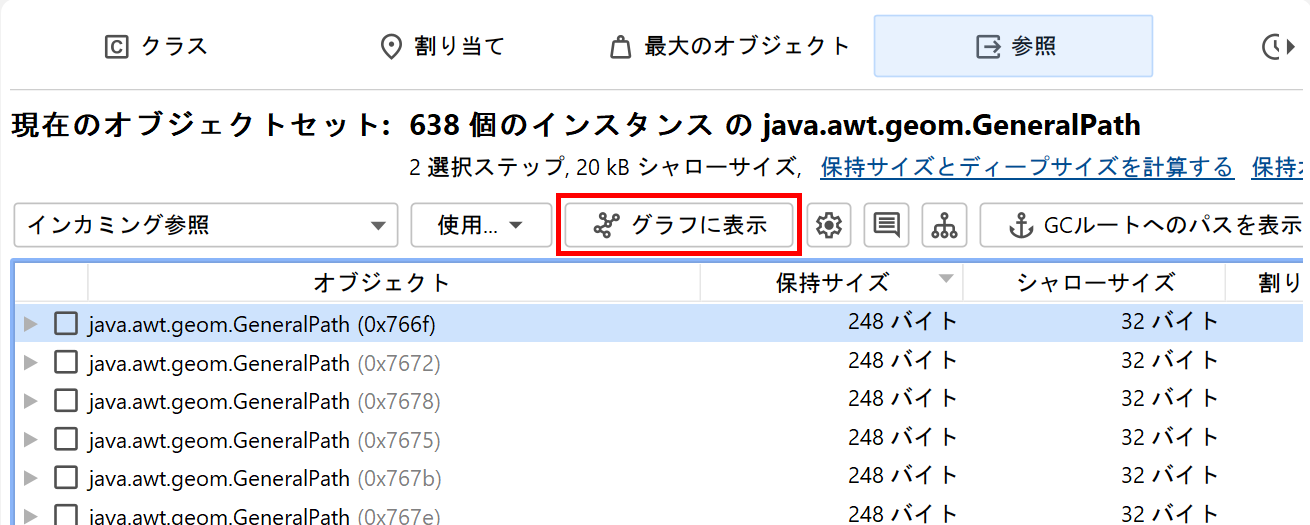
Task: Check the box for GeneralPath (0x7672)
Action: (65, 362)
